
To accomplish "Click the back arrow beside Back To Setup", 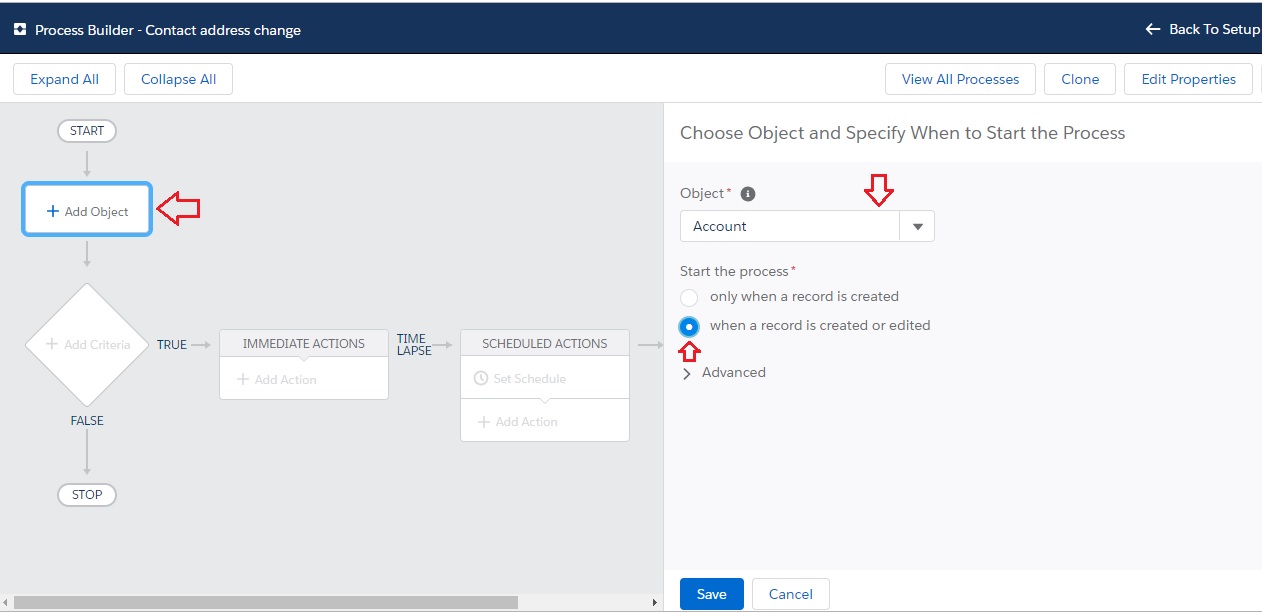I will pos(1152,29).
